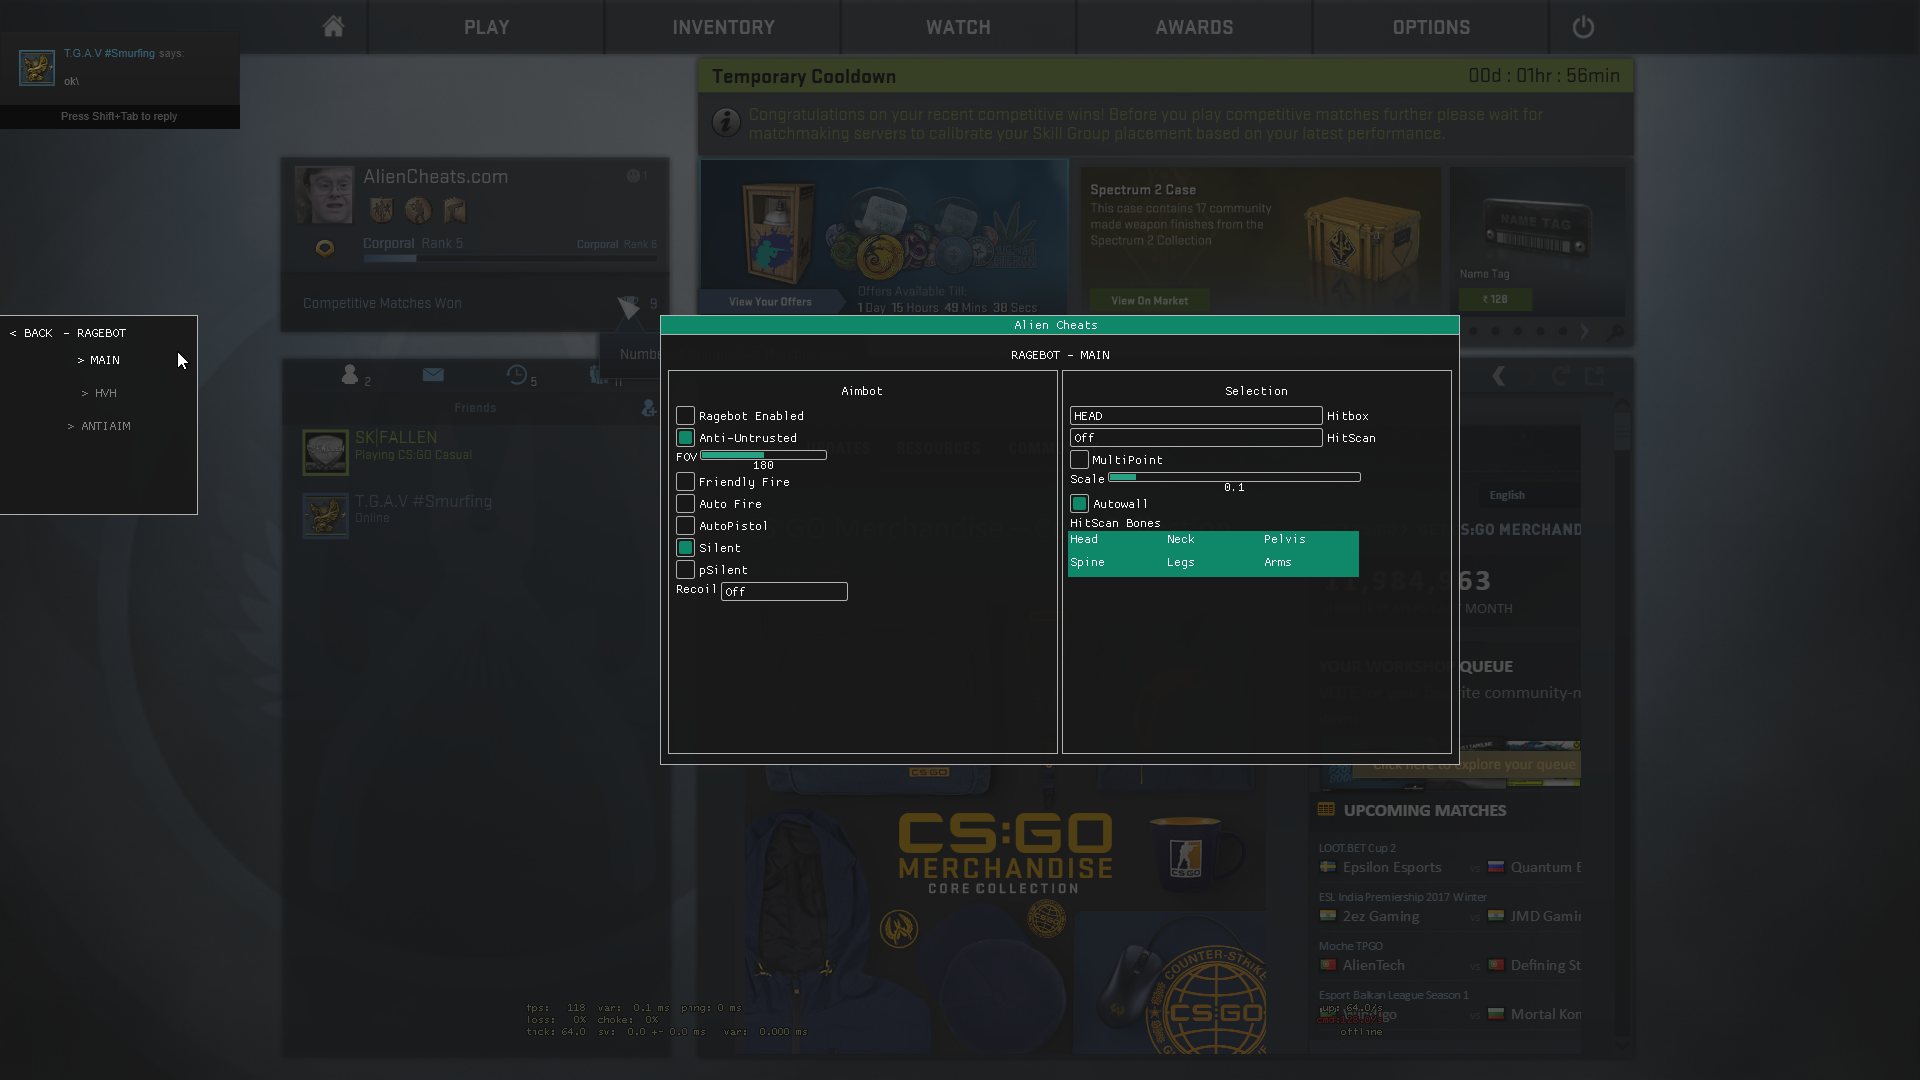Click the Home icon in top bar
The image size is (1920, 1080).
[333, 27]
